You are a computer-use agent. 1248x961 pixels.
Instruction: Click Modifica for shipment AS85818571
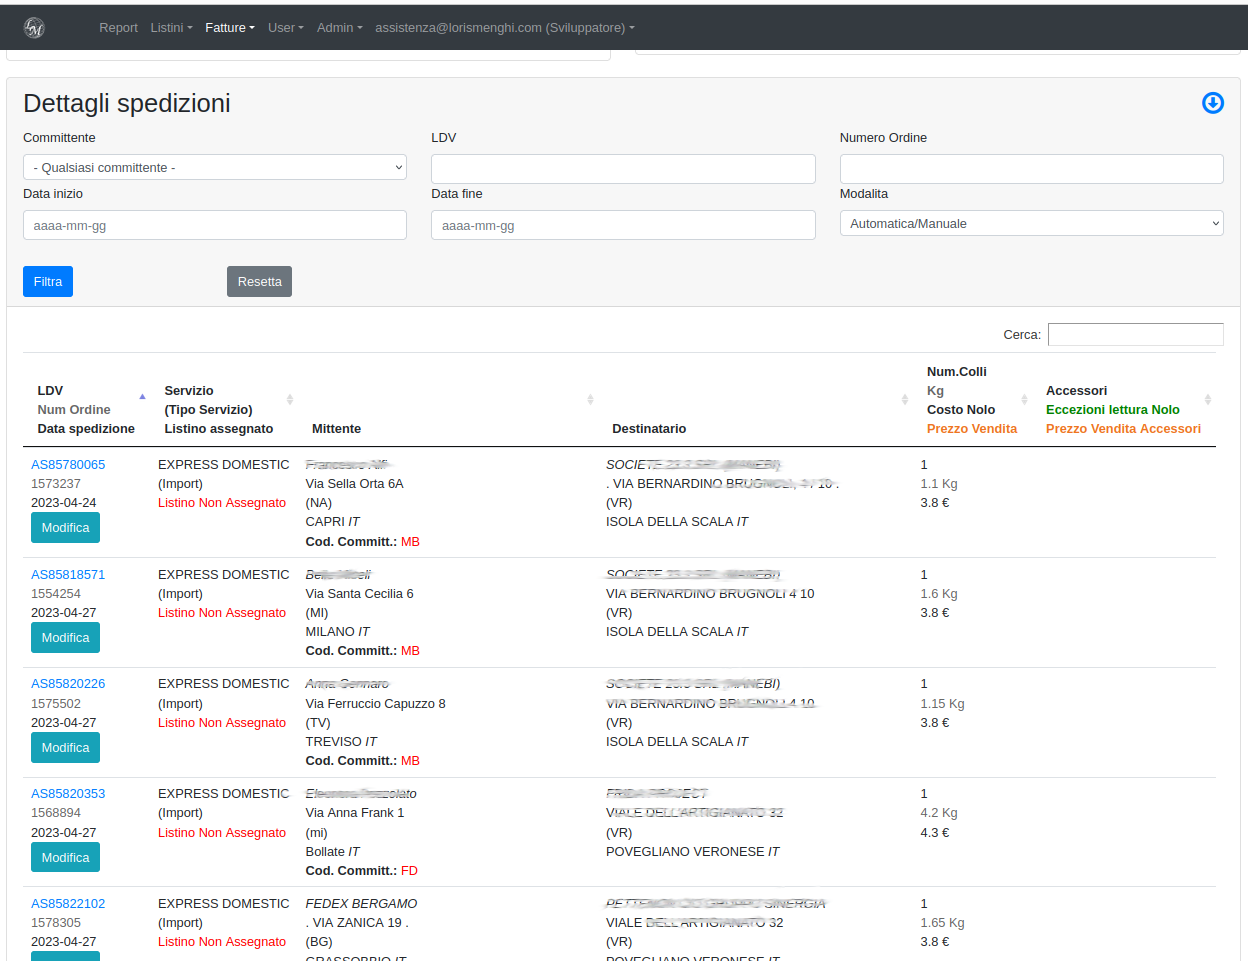tap(65, 638)
